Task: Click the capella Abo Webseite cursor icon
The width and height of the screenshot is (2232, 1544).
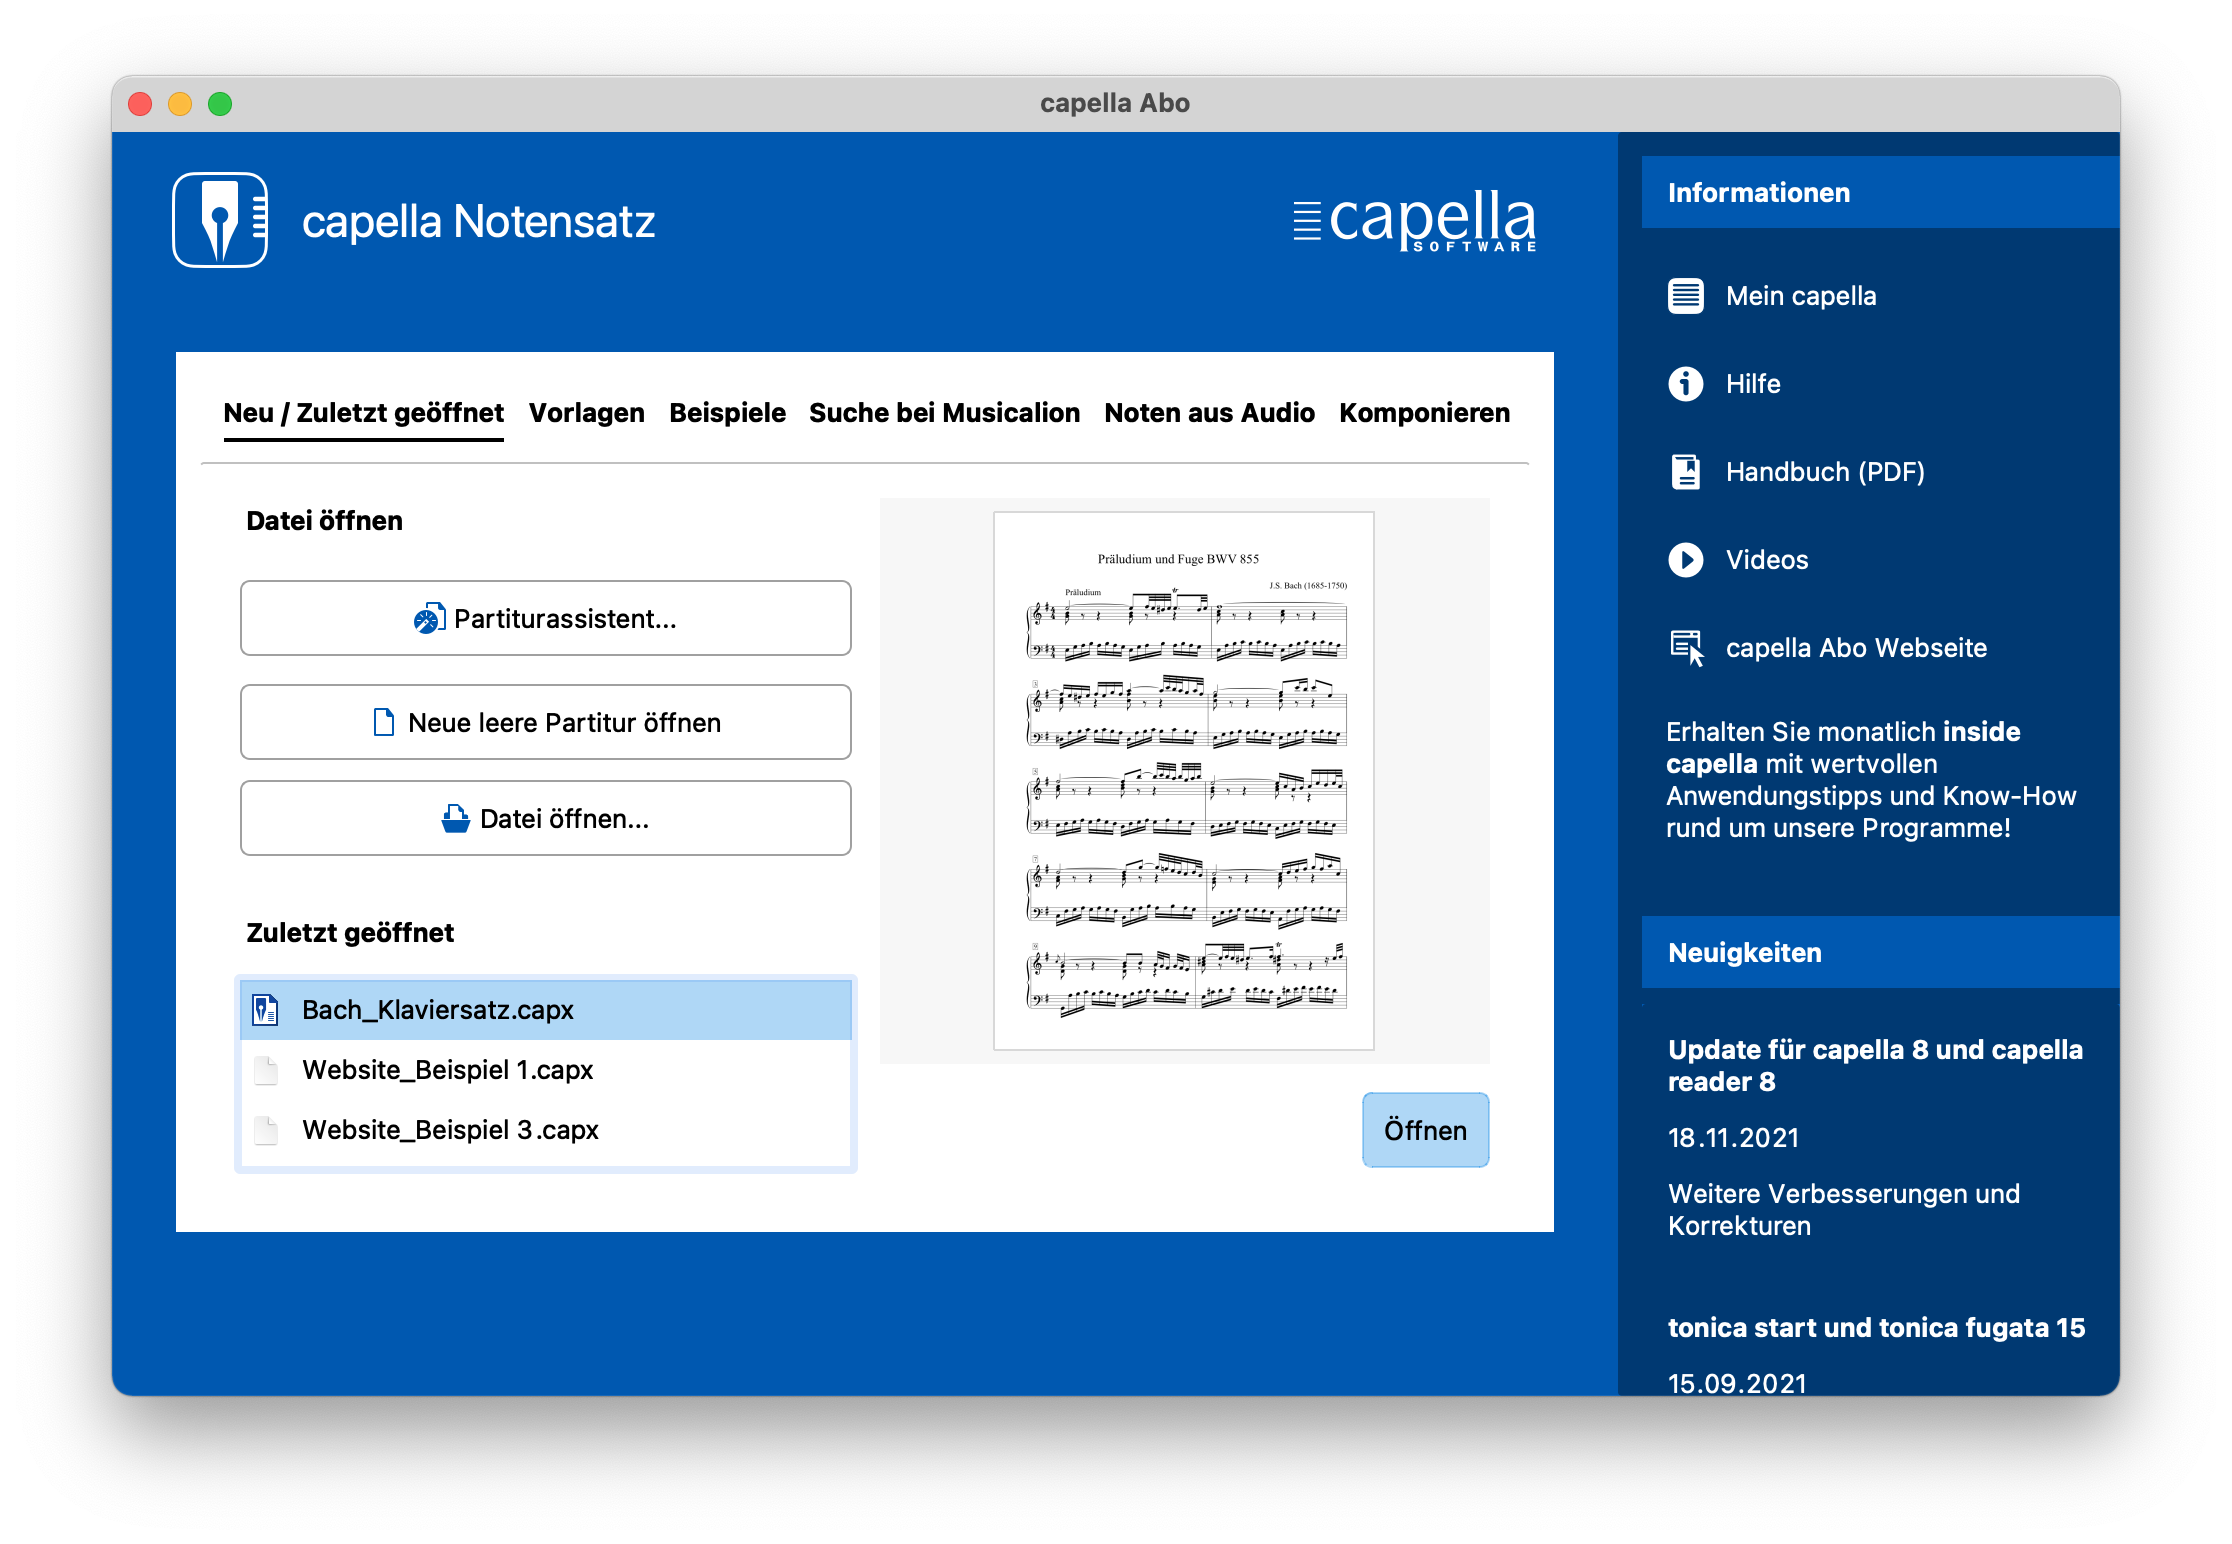Action: click(x=1687, y=648)
